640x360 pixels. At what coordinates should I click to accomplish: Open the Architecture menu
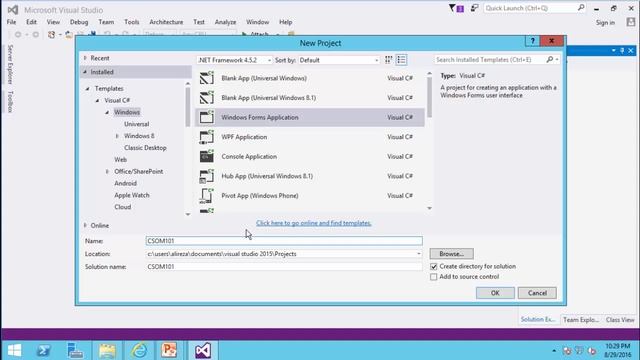(166, 22)
